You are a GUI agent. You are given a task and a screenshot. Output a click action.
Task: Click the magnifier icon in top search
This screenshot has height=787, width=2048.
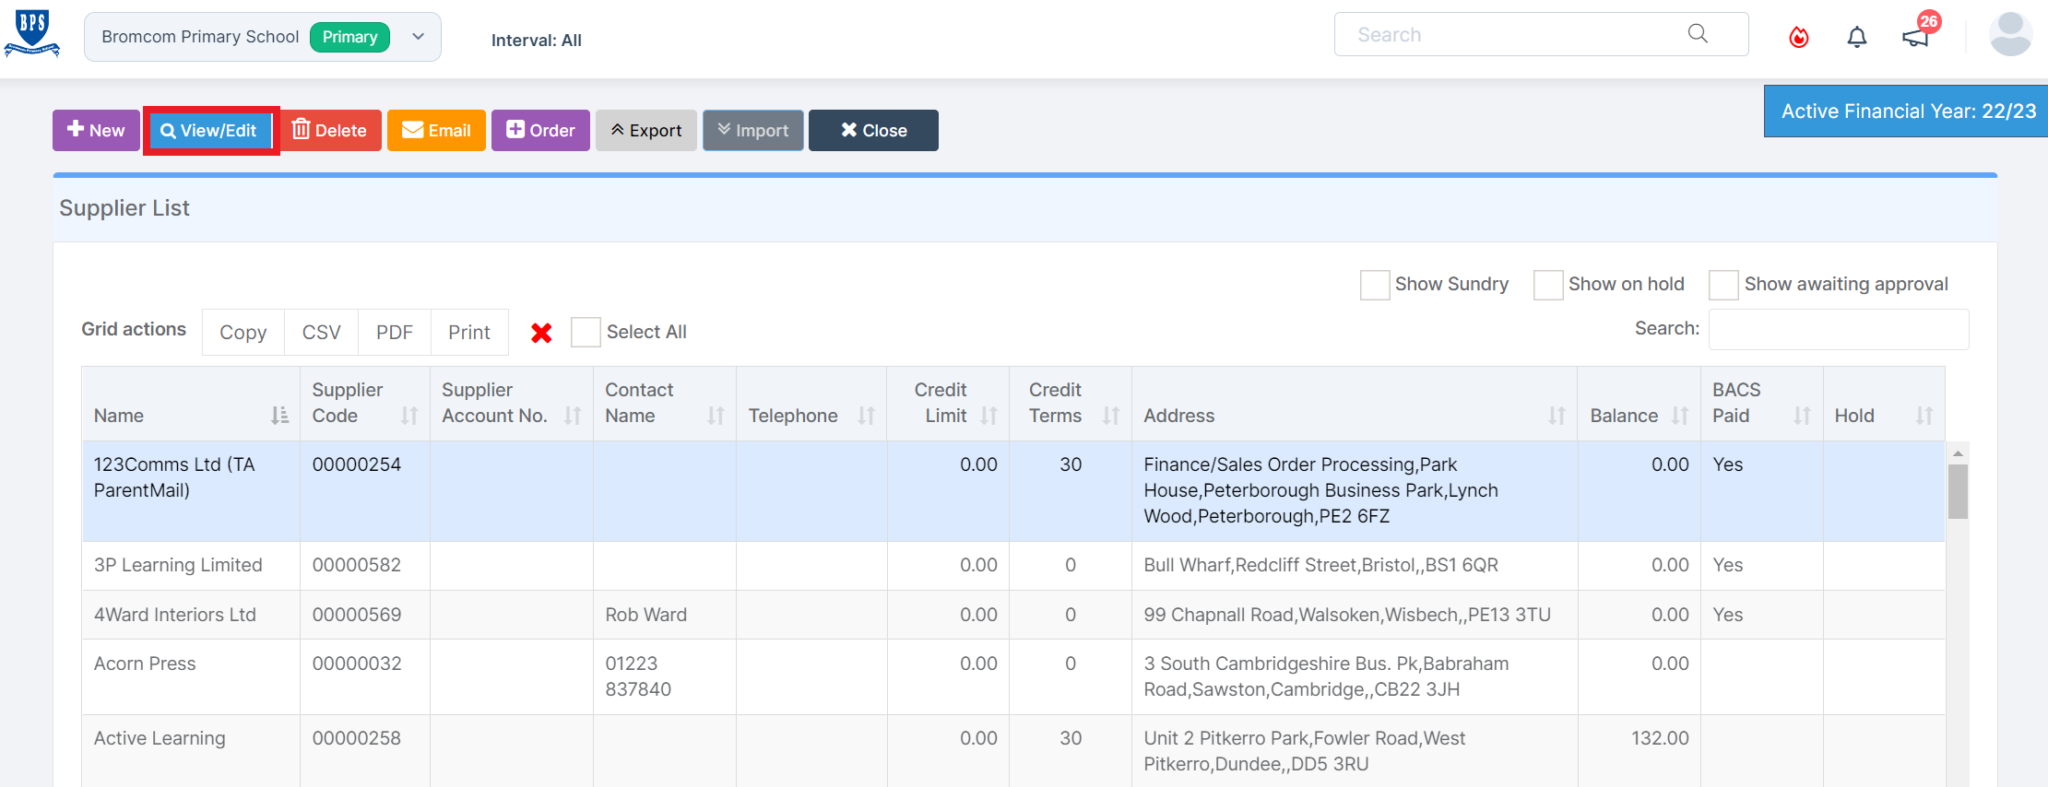click(1697, 34)
